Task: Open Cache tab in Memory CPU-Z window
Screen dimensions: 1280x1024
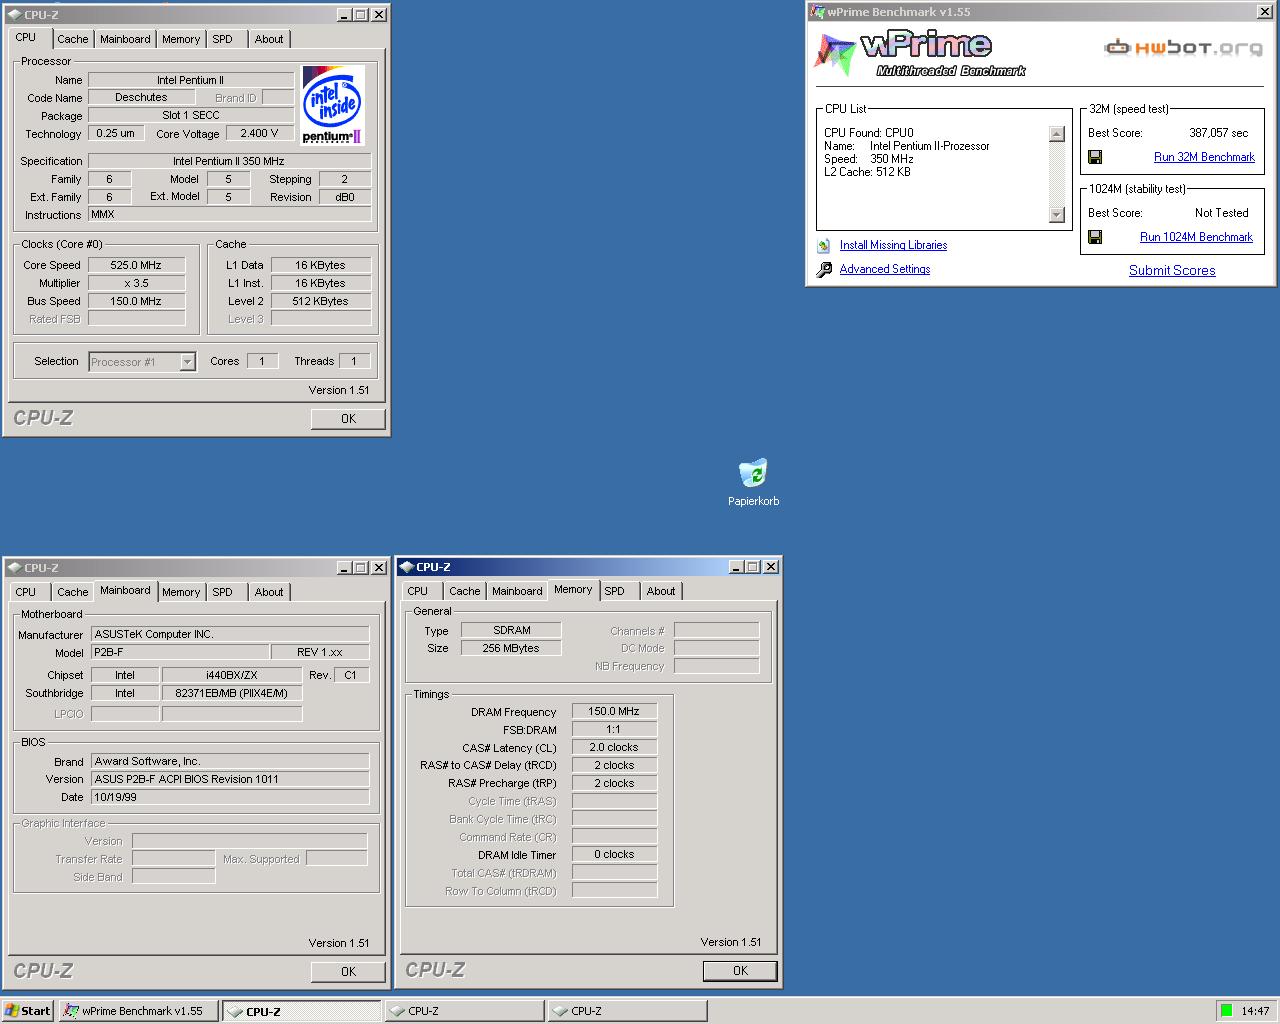Action: [x=464, y=591]
